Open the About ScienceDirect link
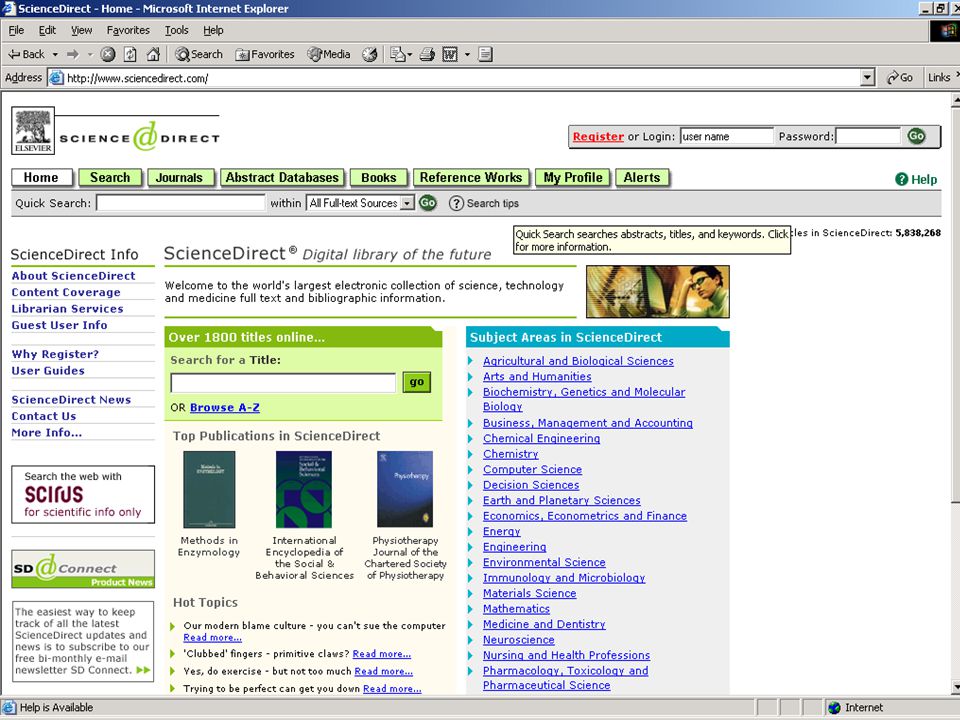Screen dimensions: 960x720 pos(73,276)
